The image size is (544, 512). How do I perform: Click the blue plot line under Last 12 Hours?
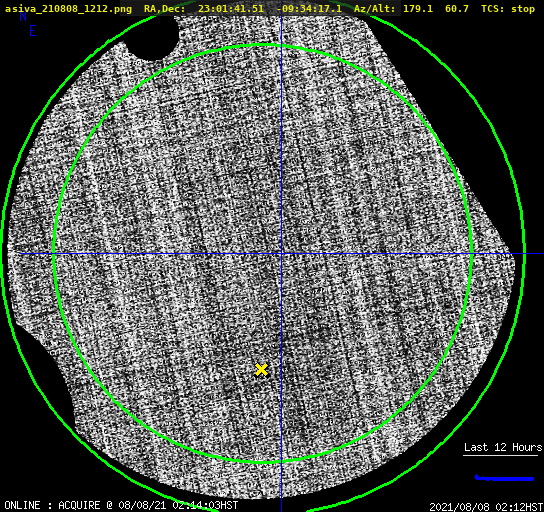click(504, 478)
